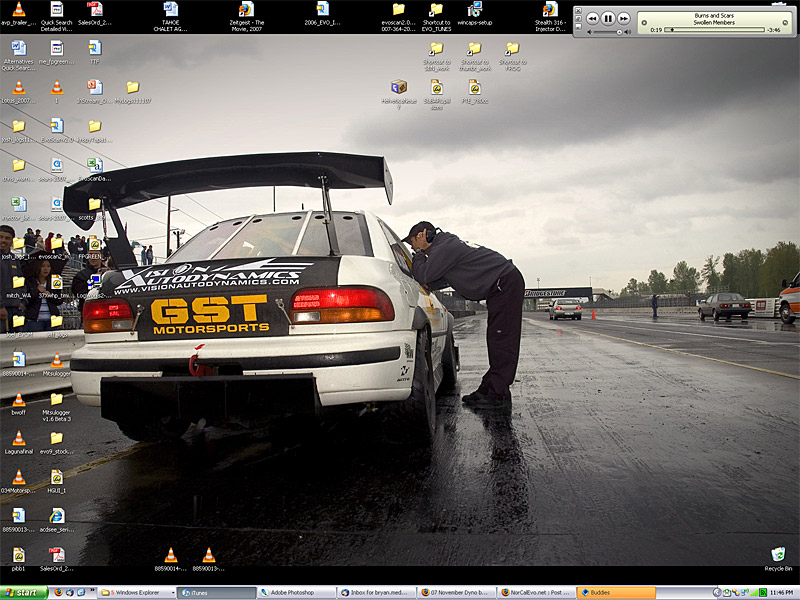Open the Zeitgeist - The Movie shortcut

[246, 16]
